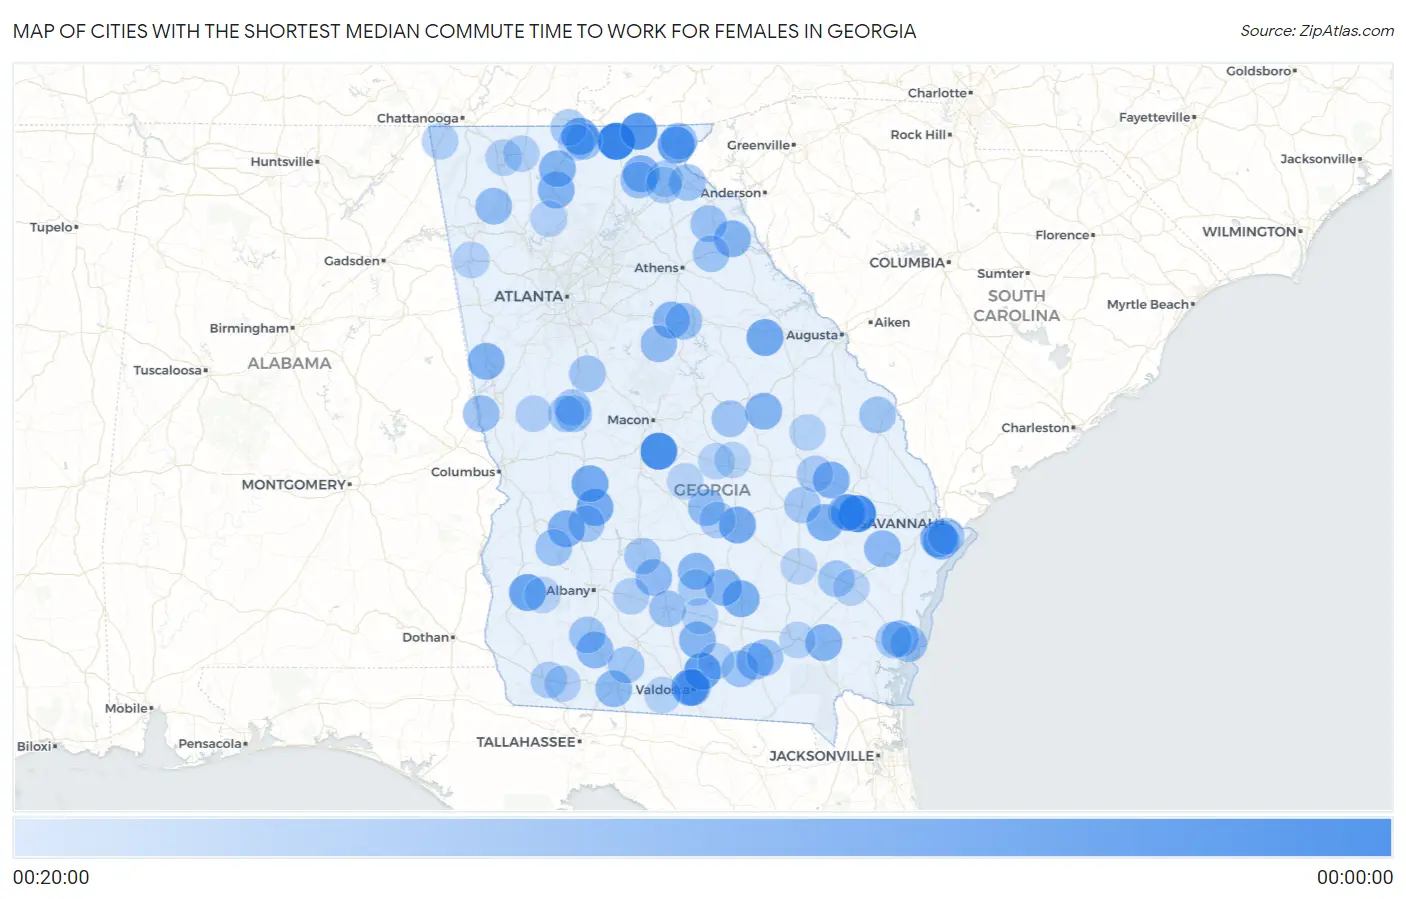This screenshot has height=899, width=1406.
Task: Click the Columbus city label
Action: tap(464, 472)
